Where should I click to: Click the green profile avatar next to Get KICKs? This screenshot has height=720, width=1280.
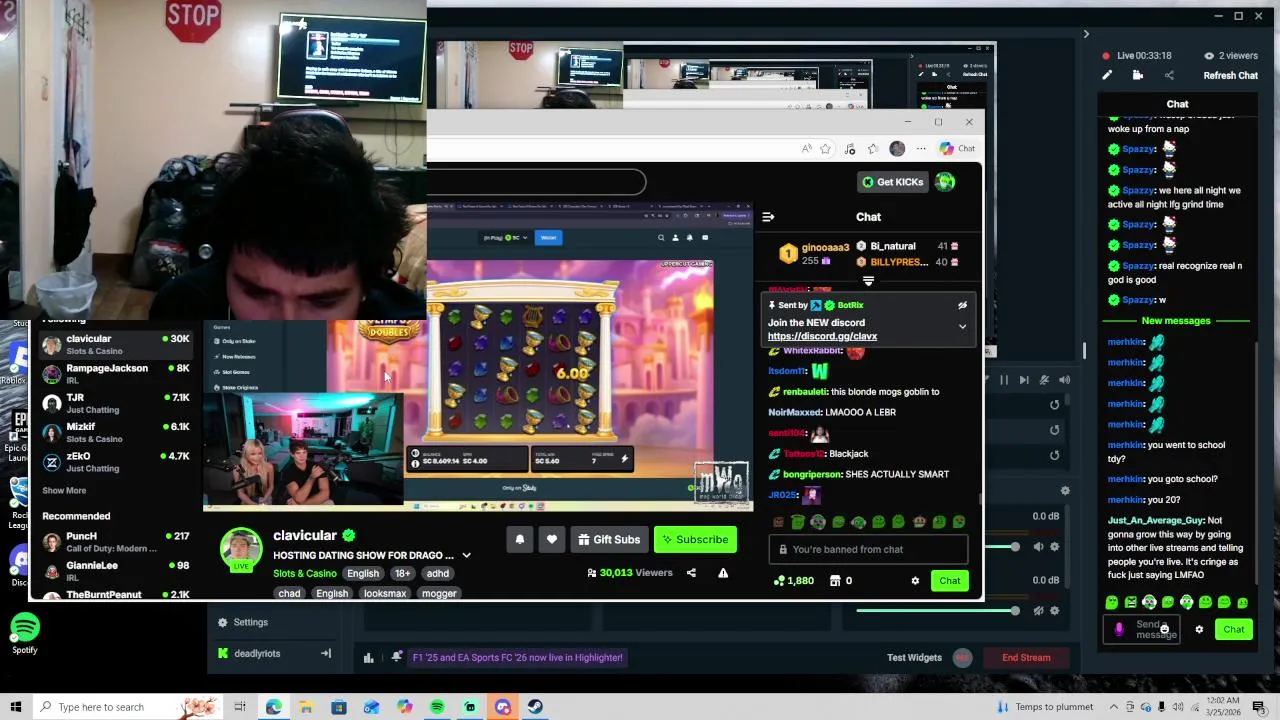point(945,182)
